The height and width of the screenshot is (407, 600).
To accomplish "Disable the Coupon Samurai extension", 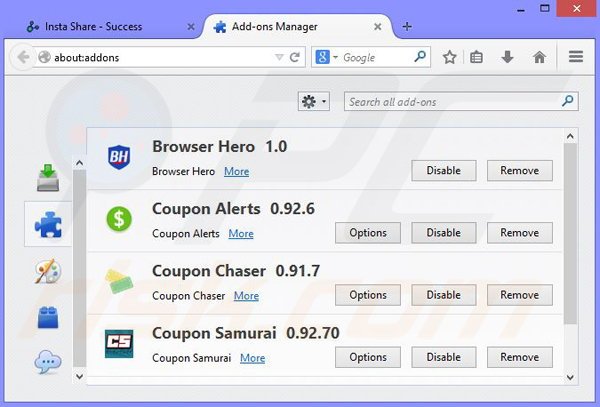I will (x=444, y=357).
